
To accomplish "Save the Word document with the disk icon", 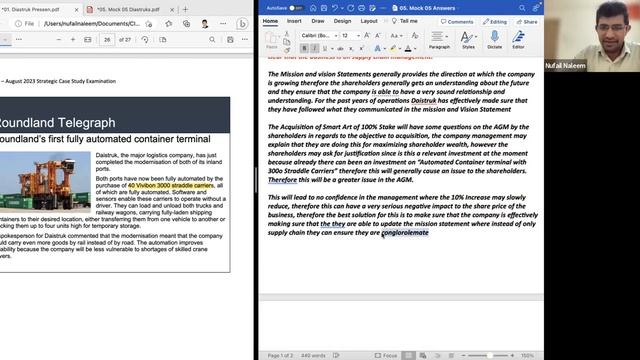I will (324, 8).
